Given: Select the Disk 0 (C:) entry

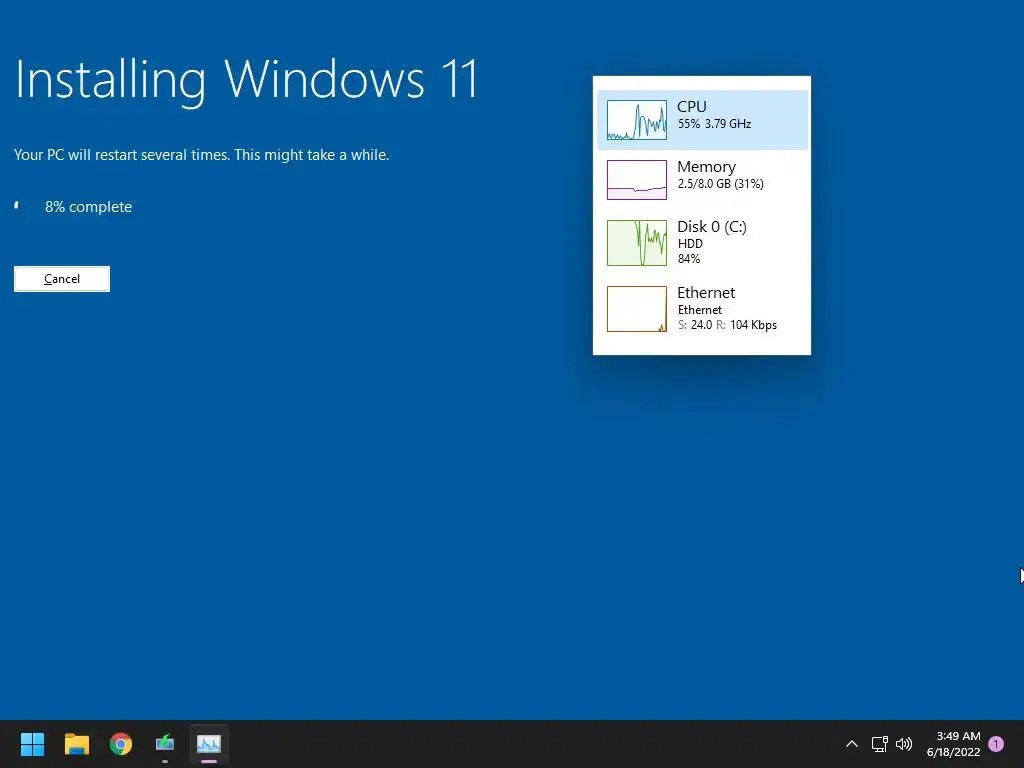Looking at the screenshot, I should tap(702, 242).
